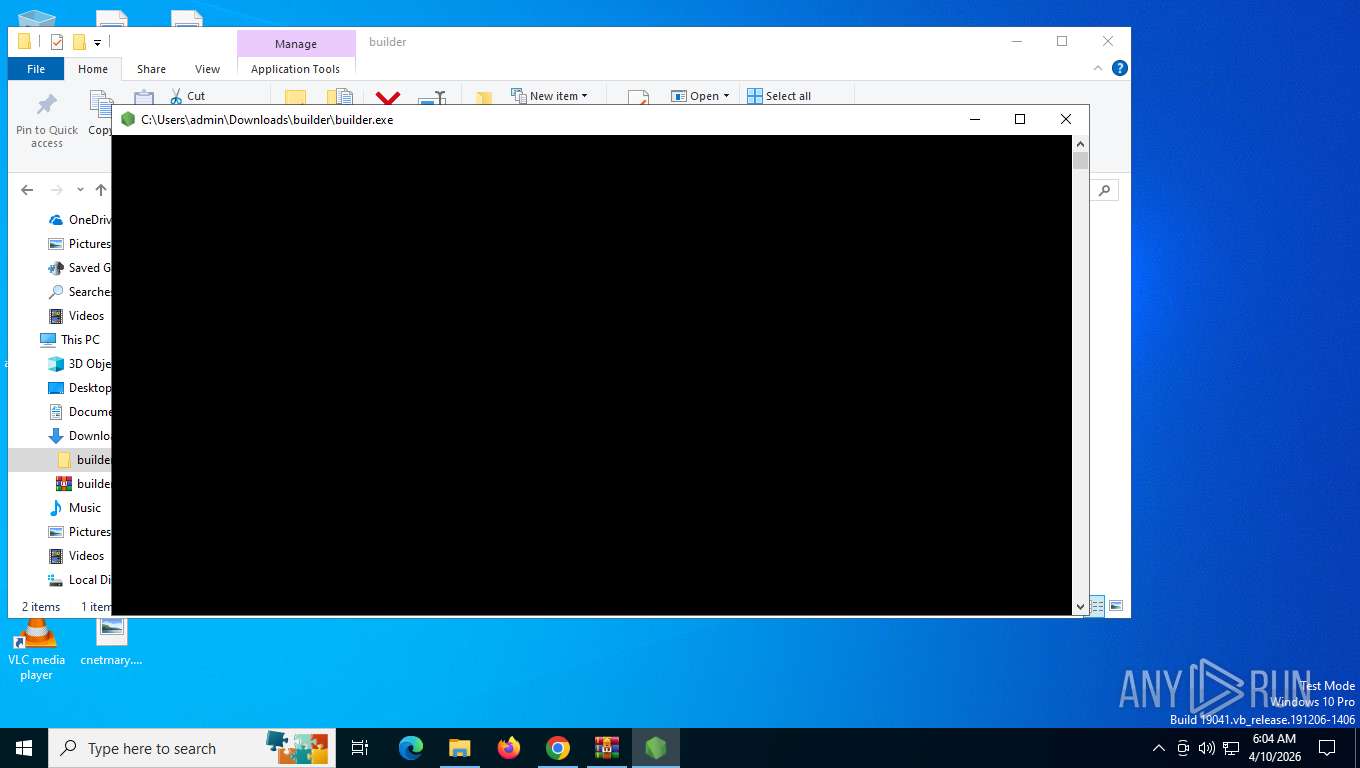
Task: Click the Explorer search magnifier
Action: coord(1104,190)
